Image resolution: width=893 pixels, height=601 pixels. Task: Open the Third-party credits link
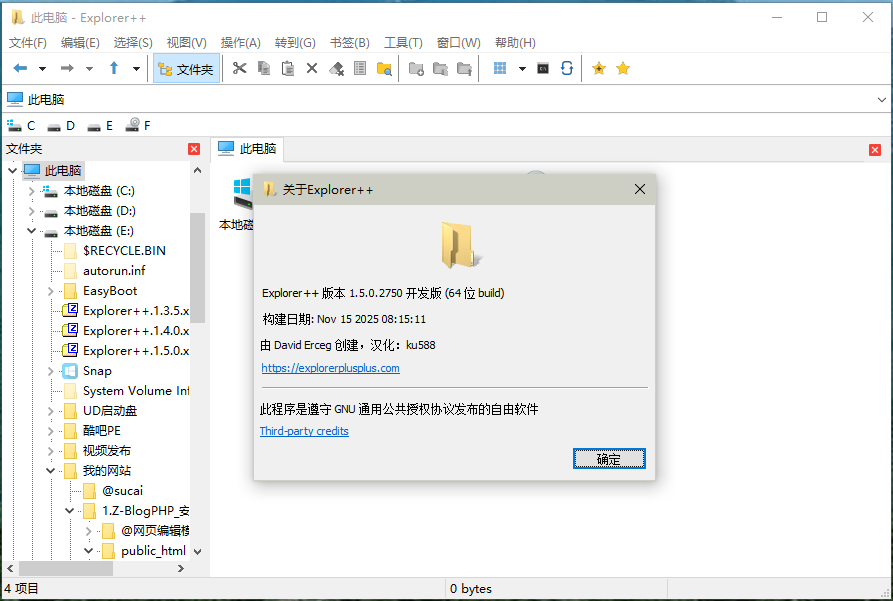[304, 431]
